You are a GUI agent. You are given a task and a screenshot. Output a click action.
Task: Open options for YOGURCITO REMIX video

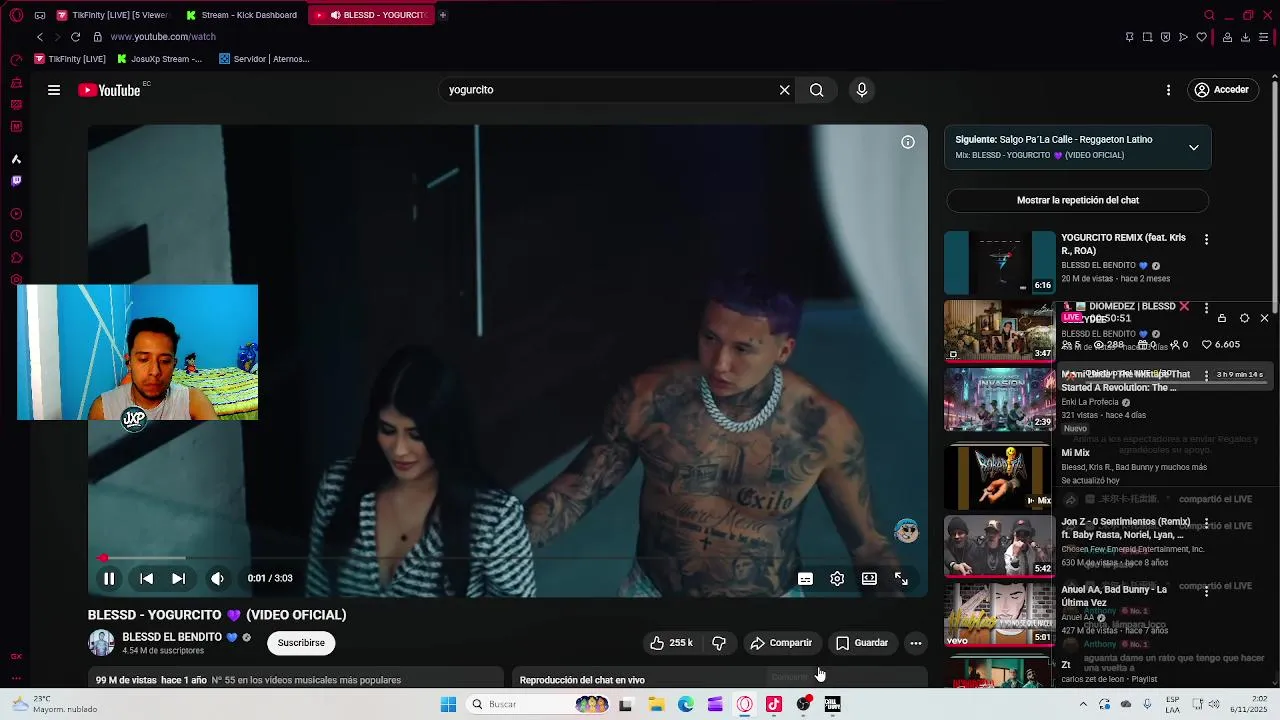click(1206, 239)
